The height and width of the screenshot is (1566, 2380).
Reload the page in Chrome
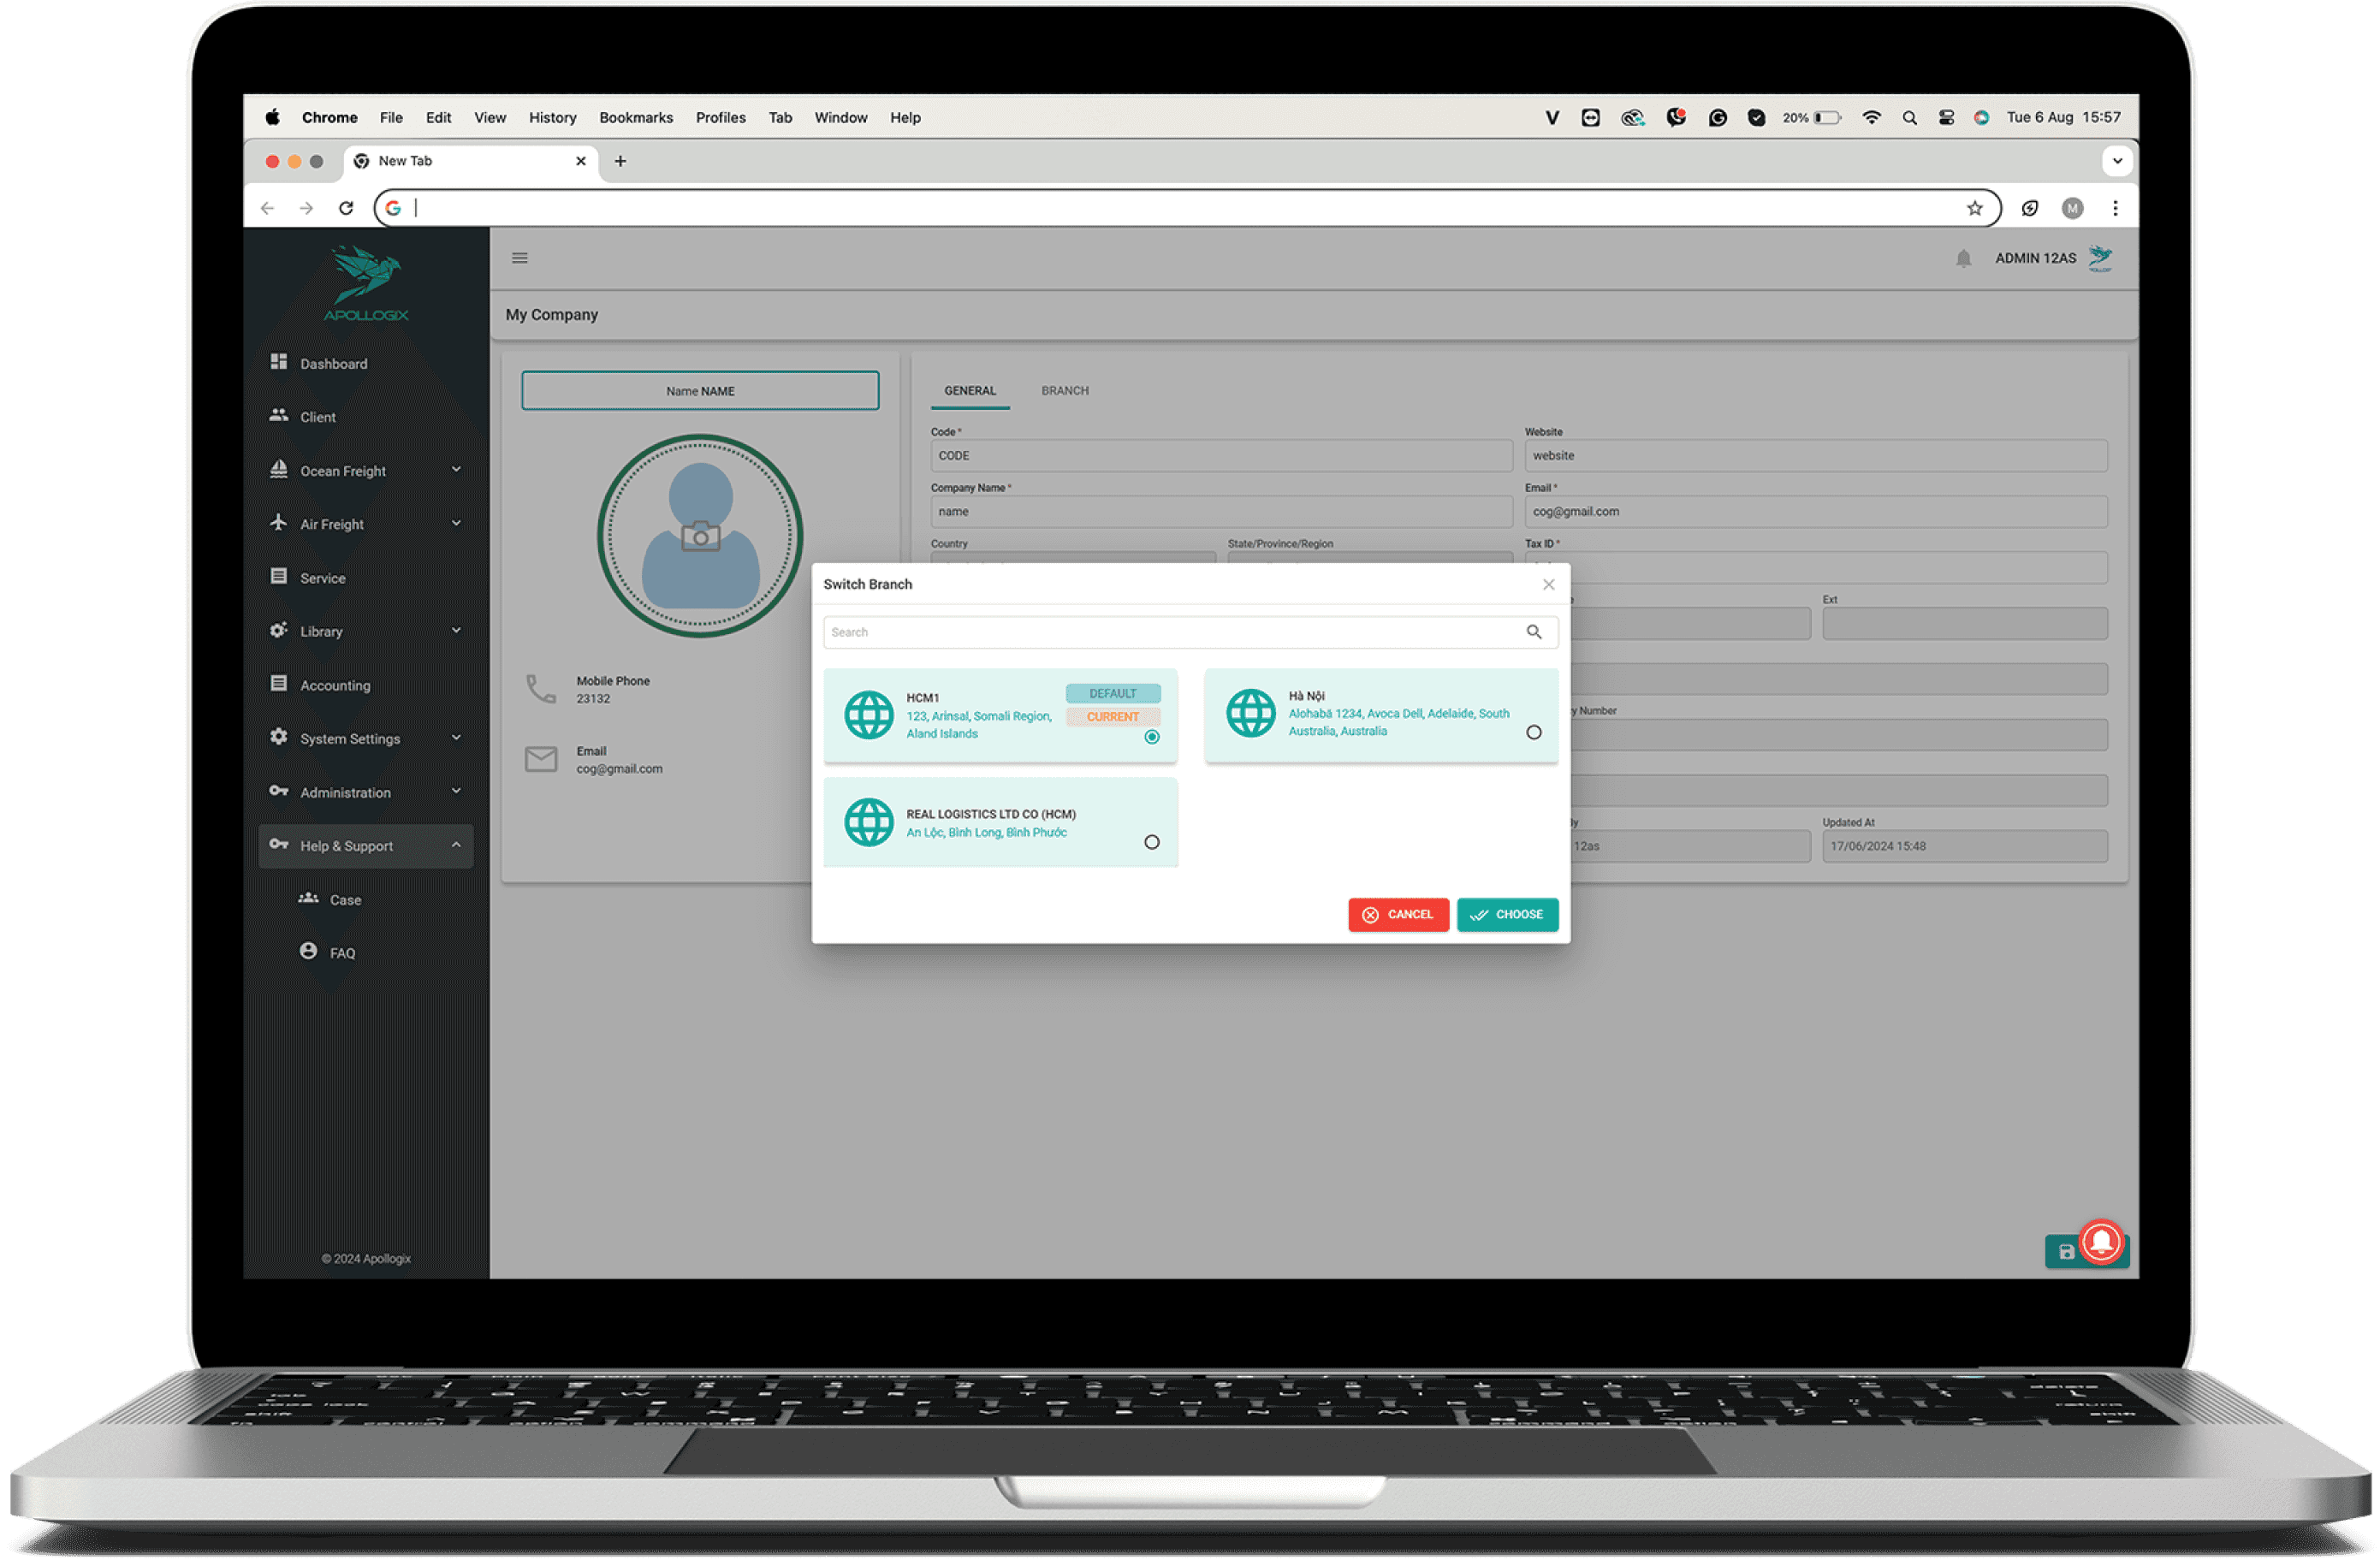[x=346, y=208]
